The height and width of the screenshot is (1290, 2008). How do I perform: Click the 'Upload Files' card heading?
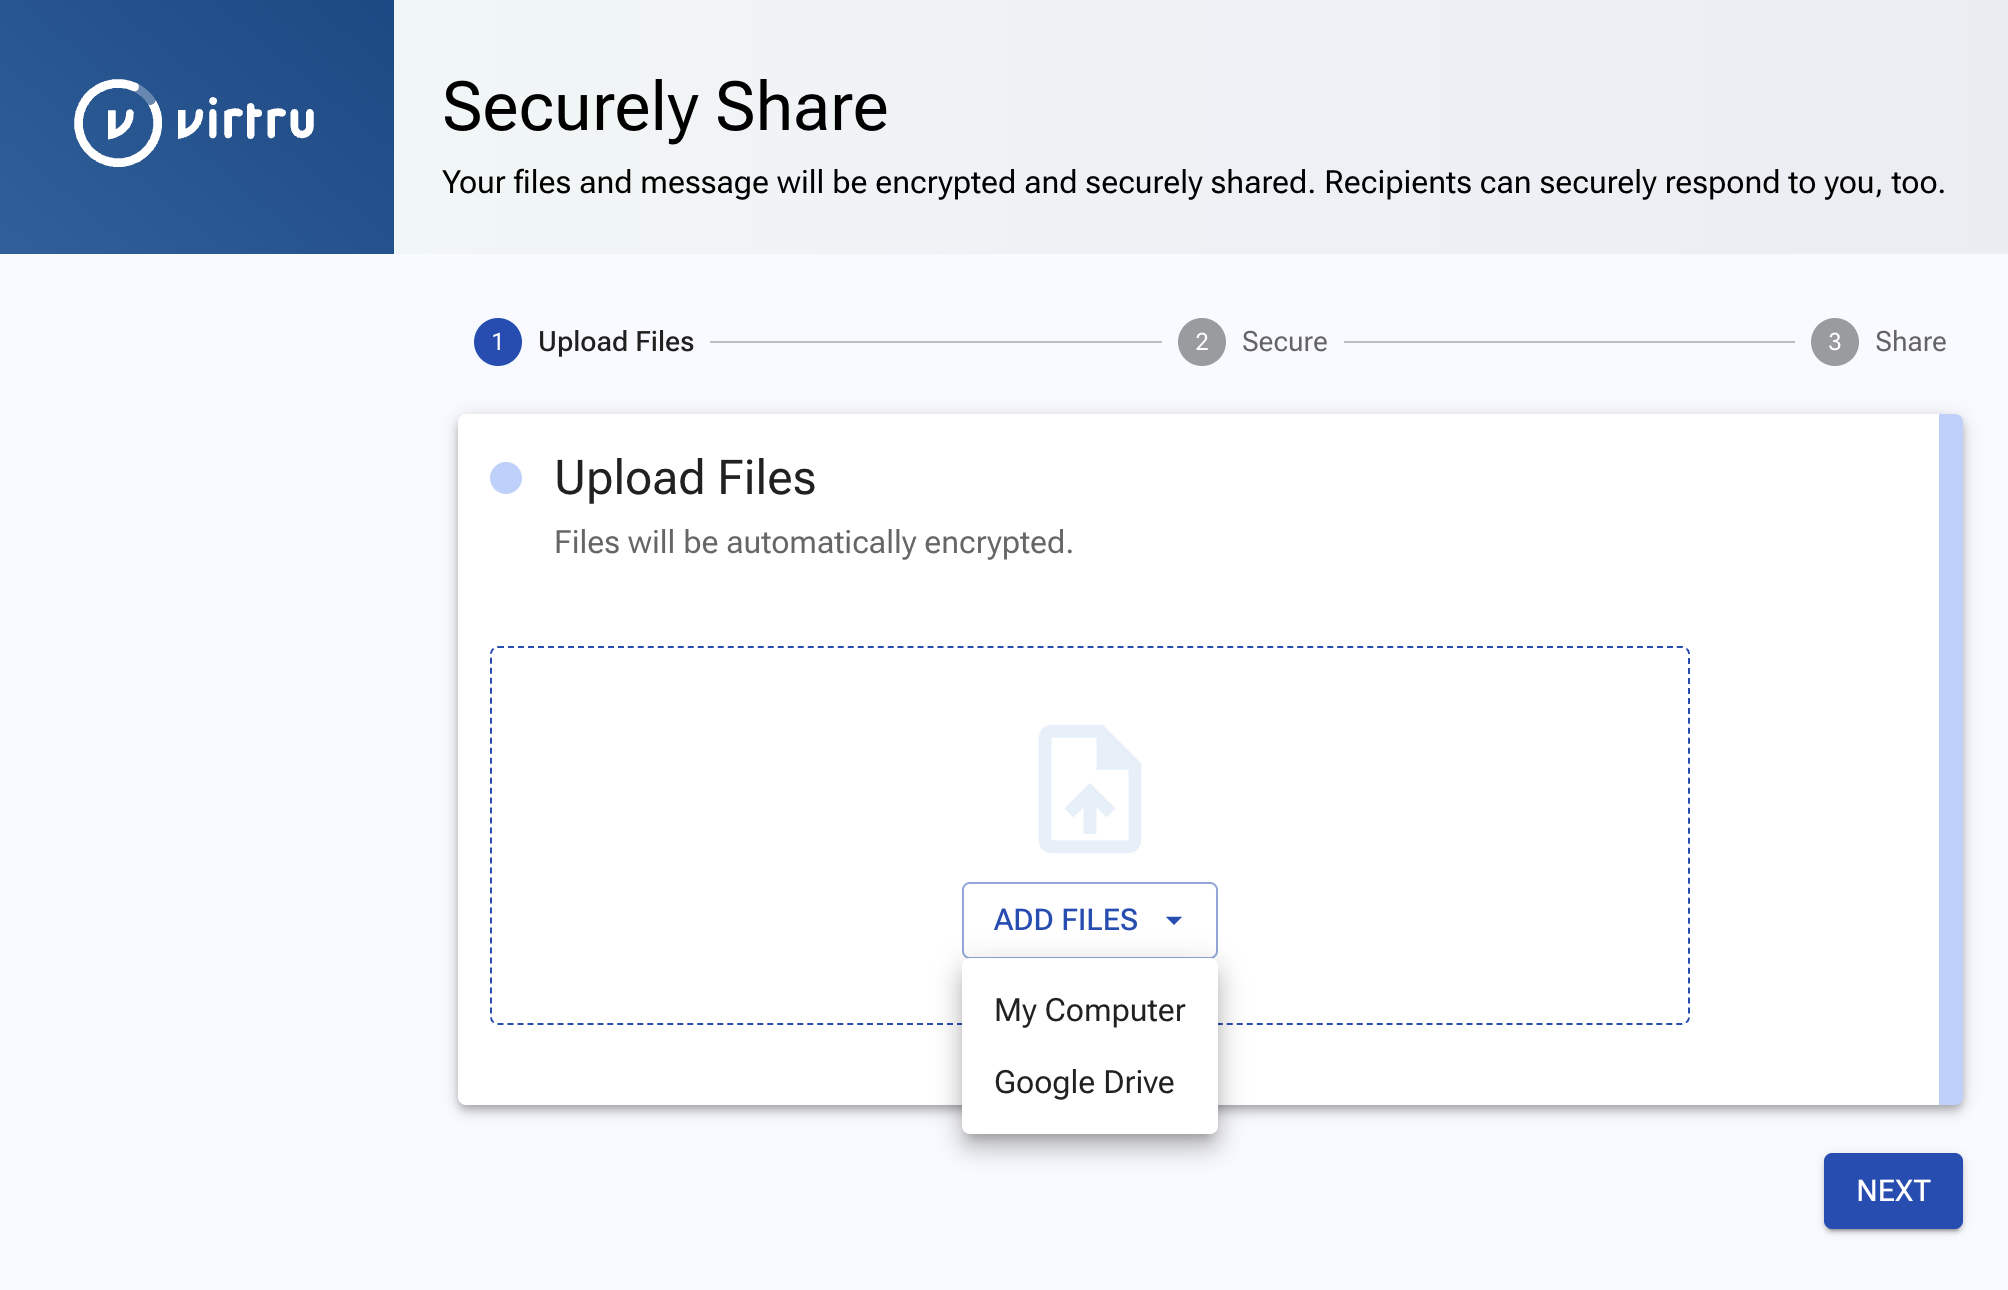(x=685, y=478)
